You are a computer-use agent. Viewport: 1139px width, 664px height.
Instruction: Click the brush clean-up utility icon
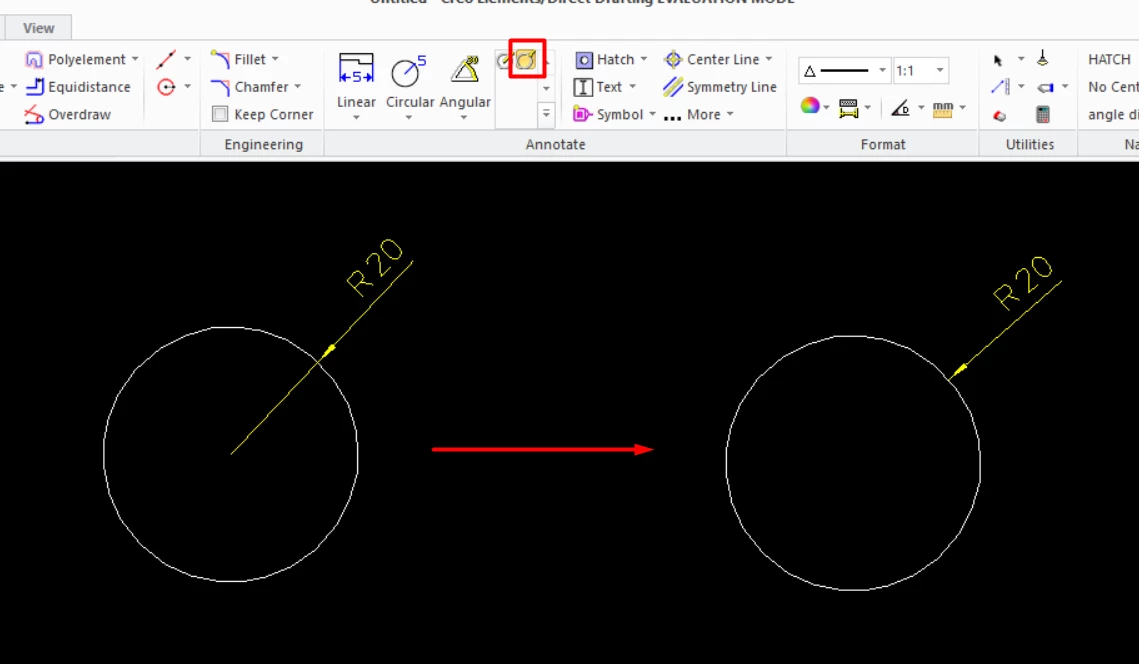[1042, 58]
